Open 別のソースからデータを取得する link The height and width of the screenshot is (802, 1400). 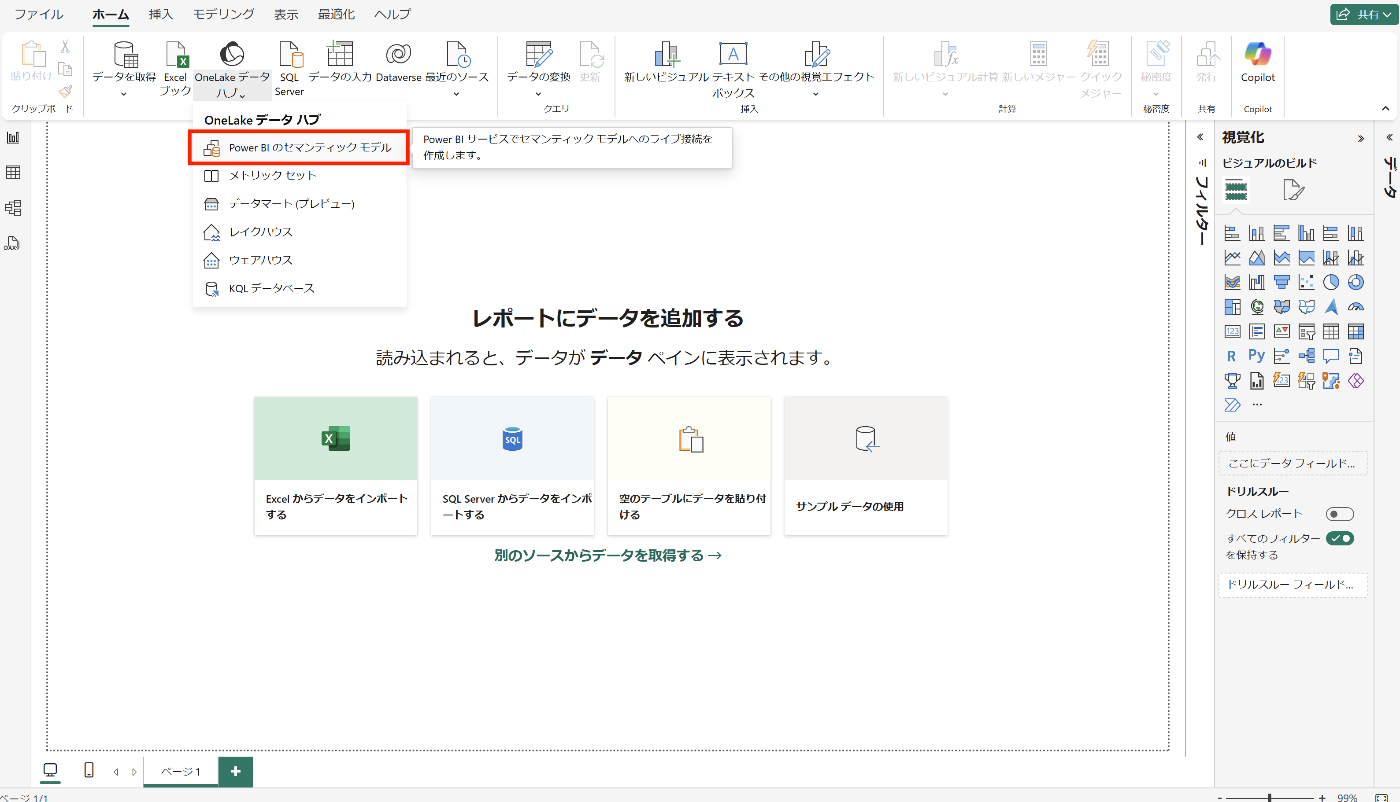[608, 555]
